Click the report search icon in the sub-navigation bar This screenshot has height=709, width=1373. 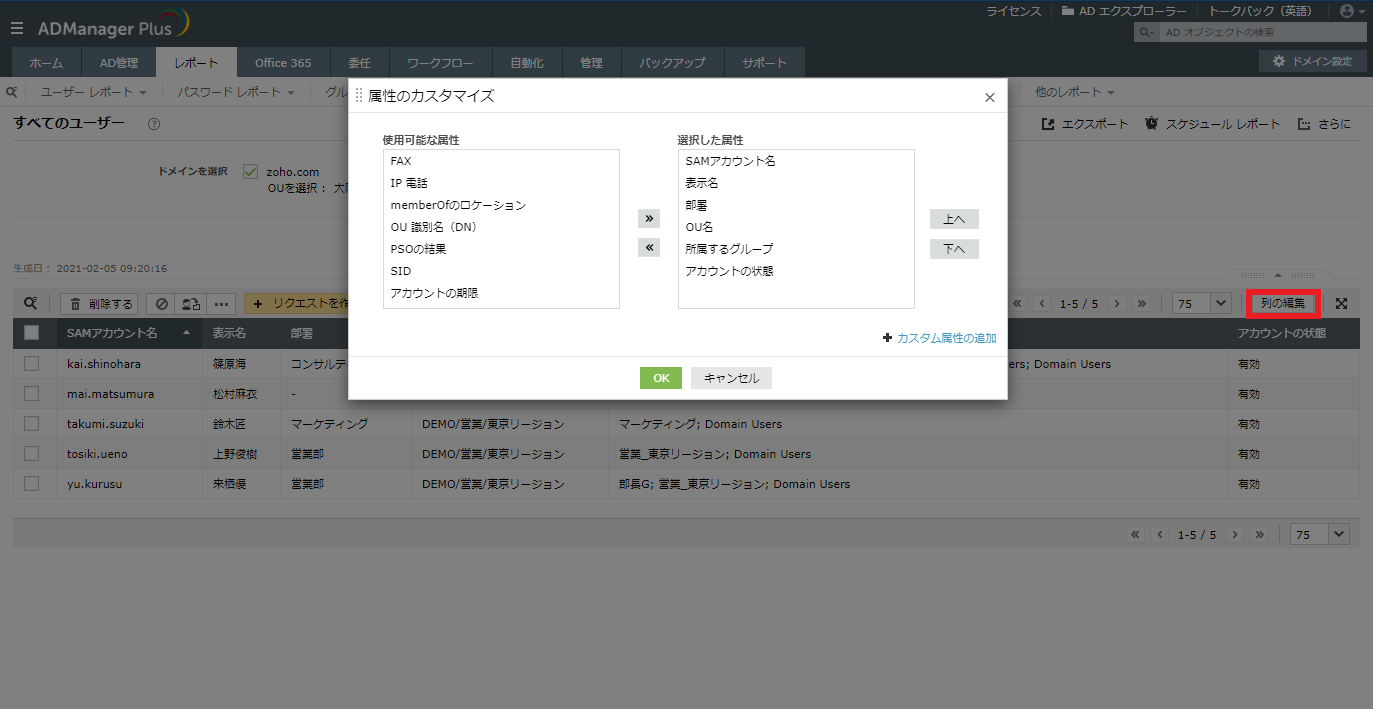[12, 92]
